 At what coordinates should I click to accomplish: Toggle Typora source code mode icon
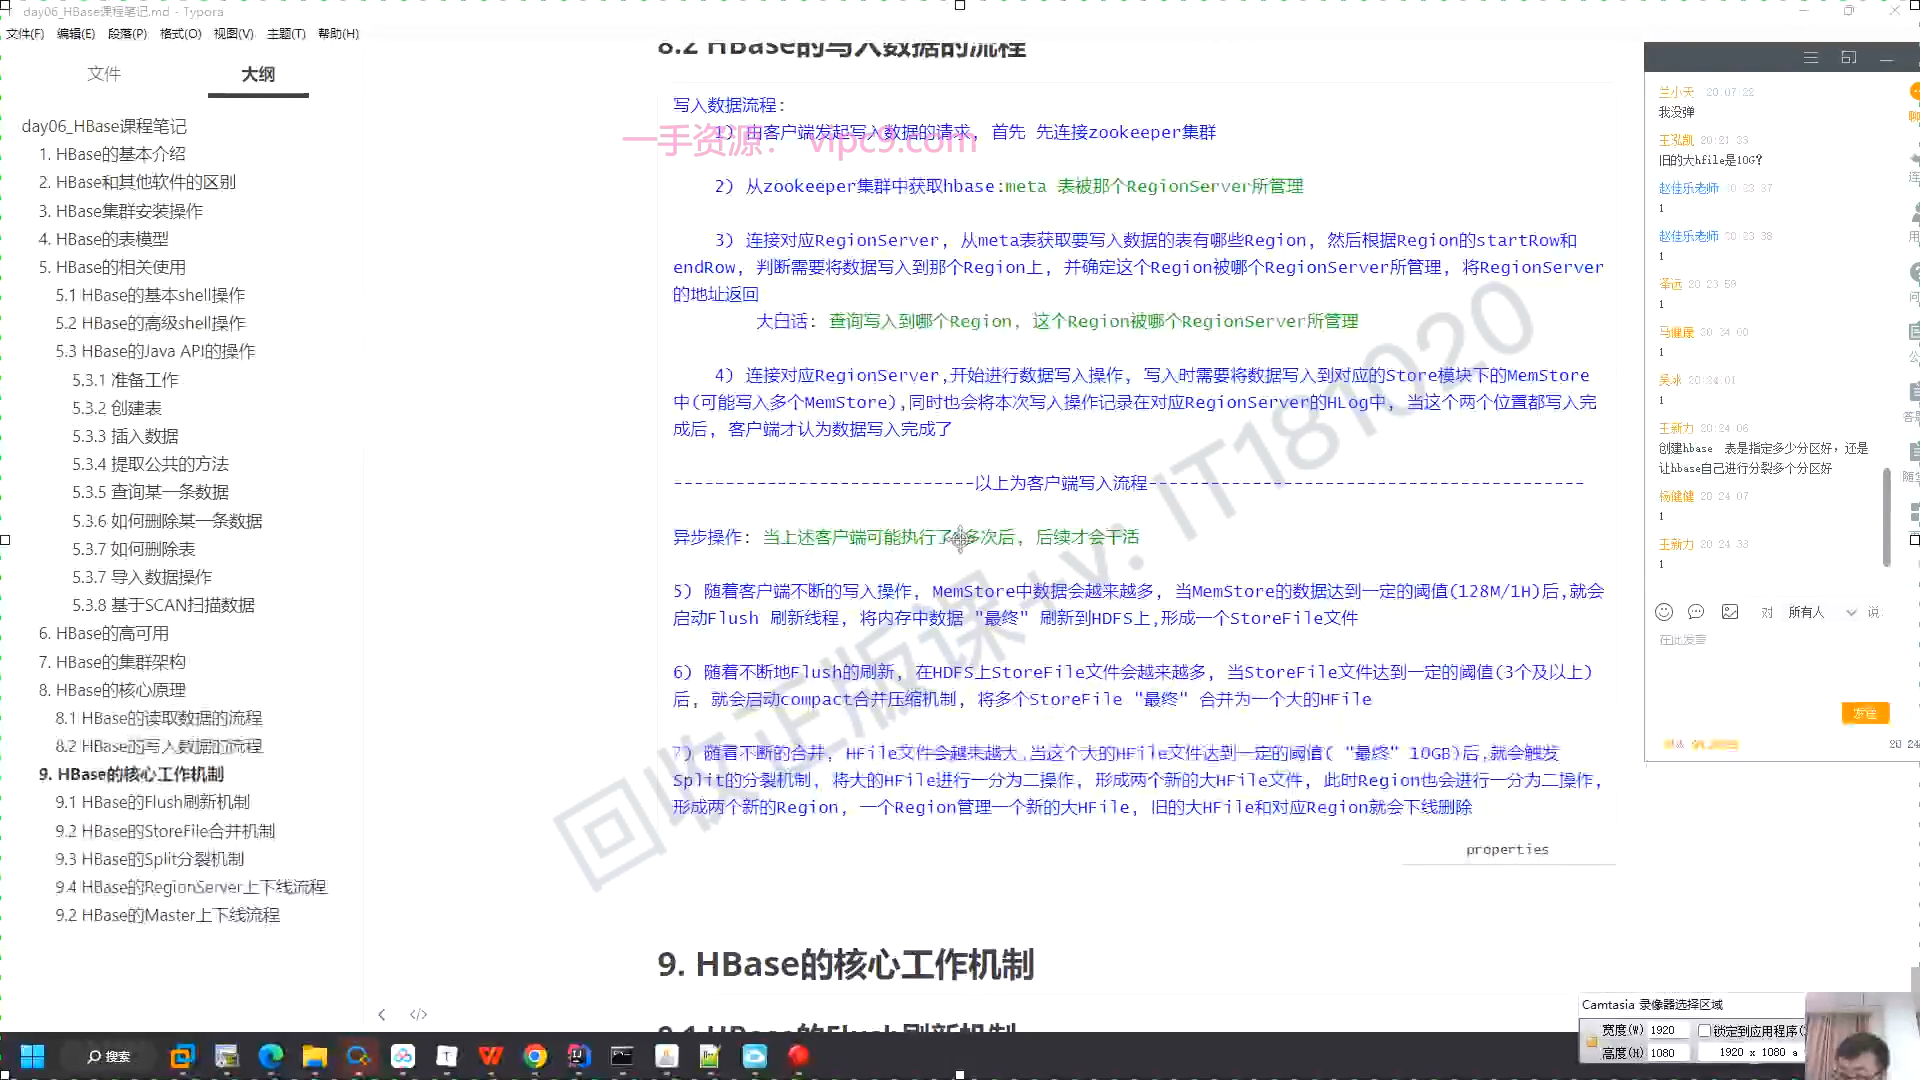(x=418, y=1014)
